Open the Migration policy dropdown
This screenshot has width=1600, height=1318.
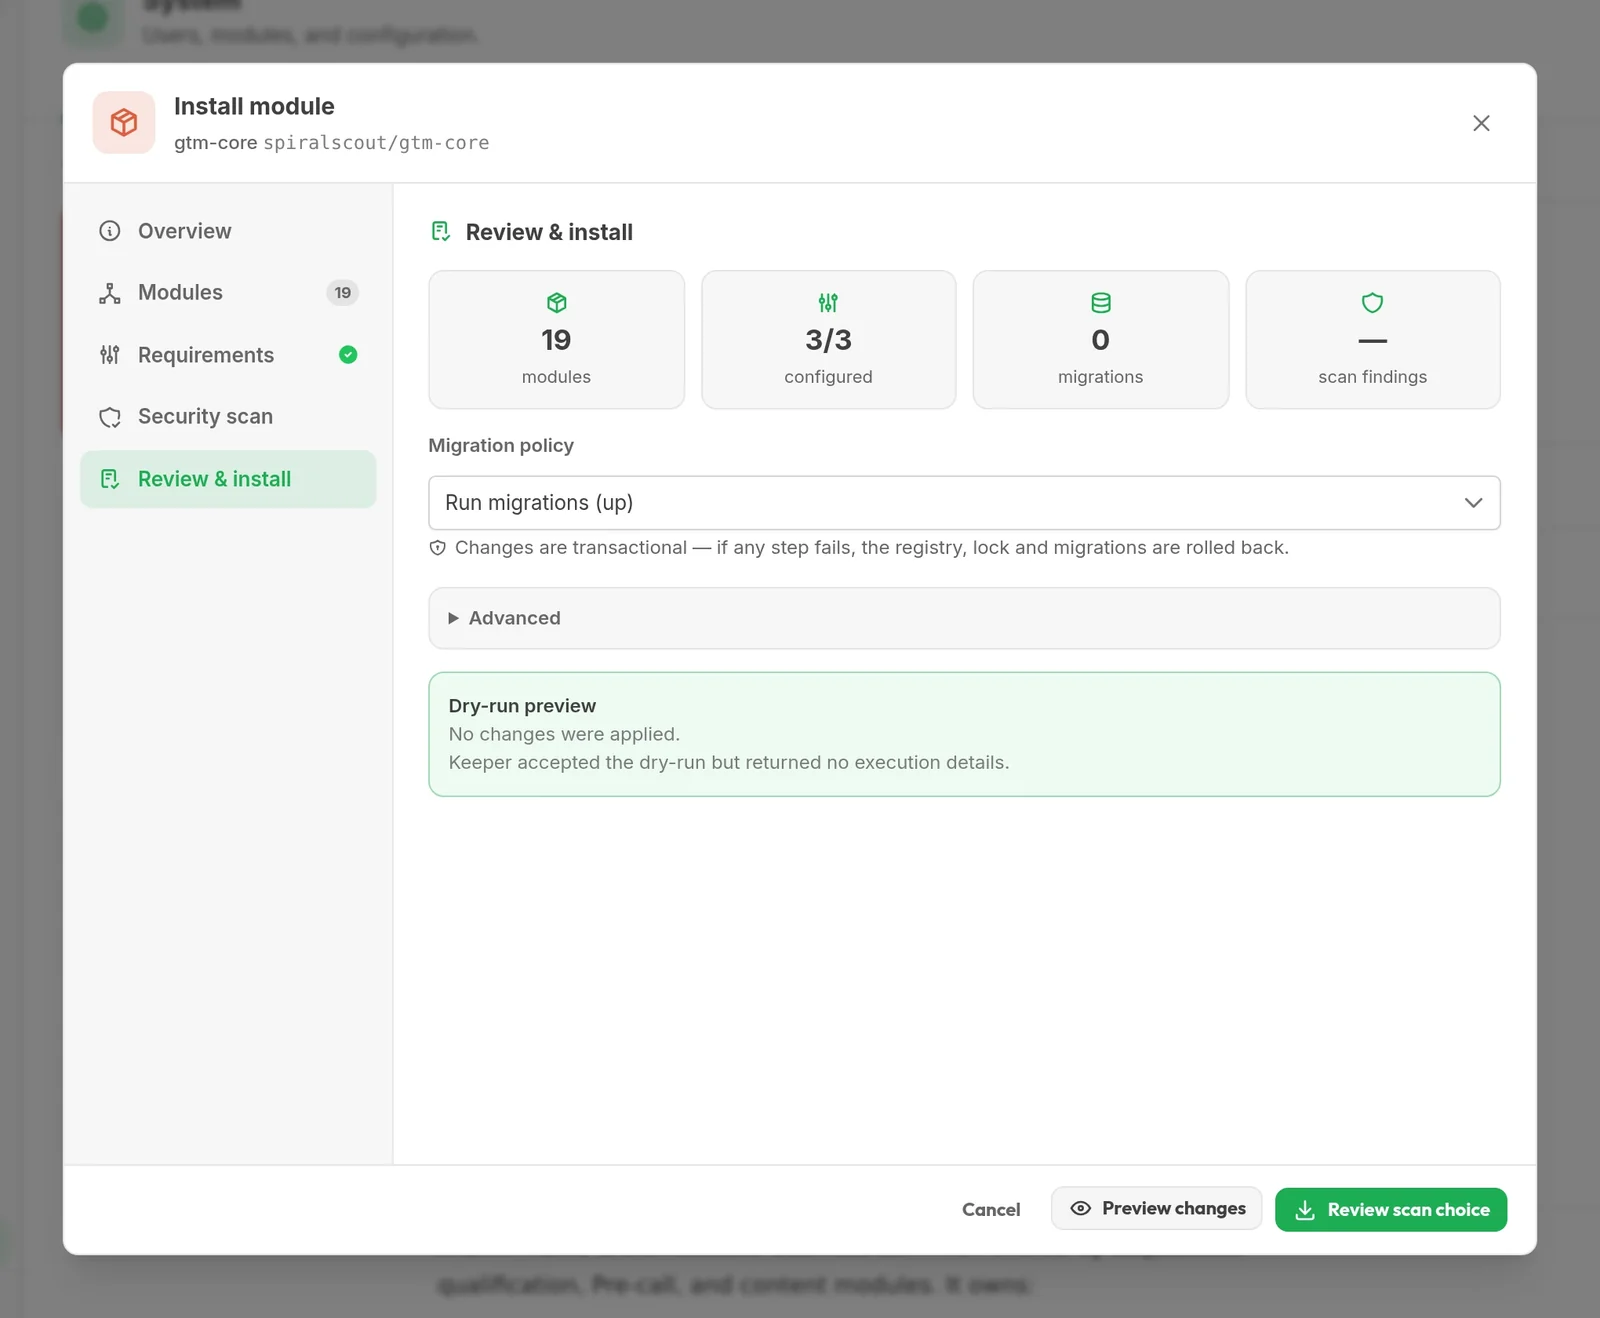pyautogui.click(x=964, y=503)
